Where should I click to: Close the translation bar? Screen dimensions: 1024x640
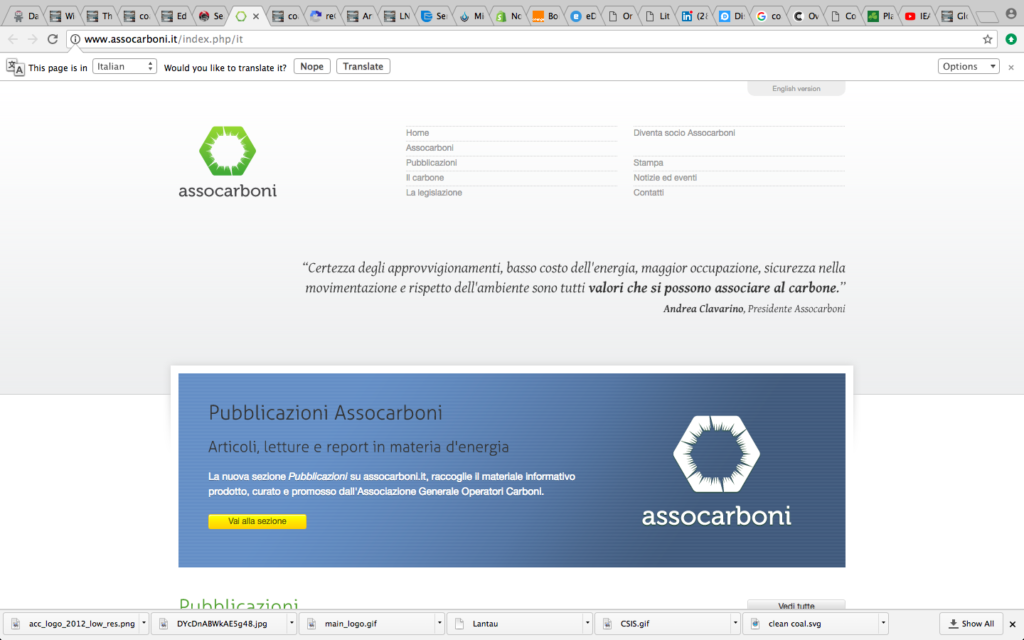tap(1011, 67)
